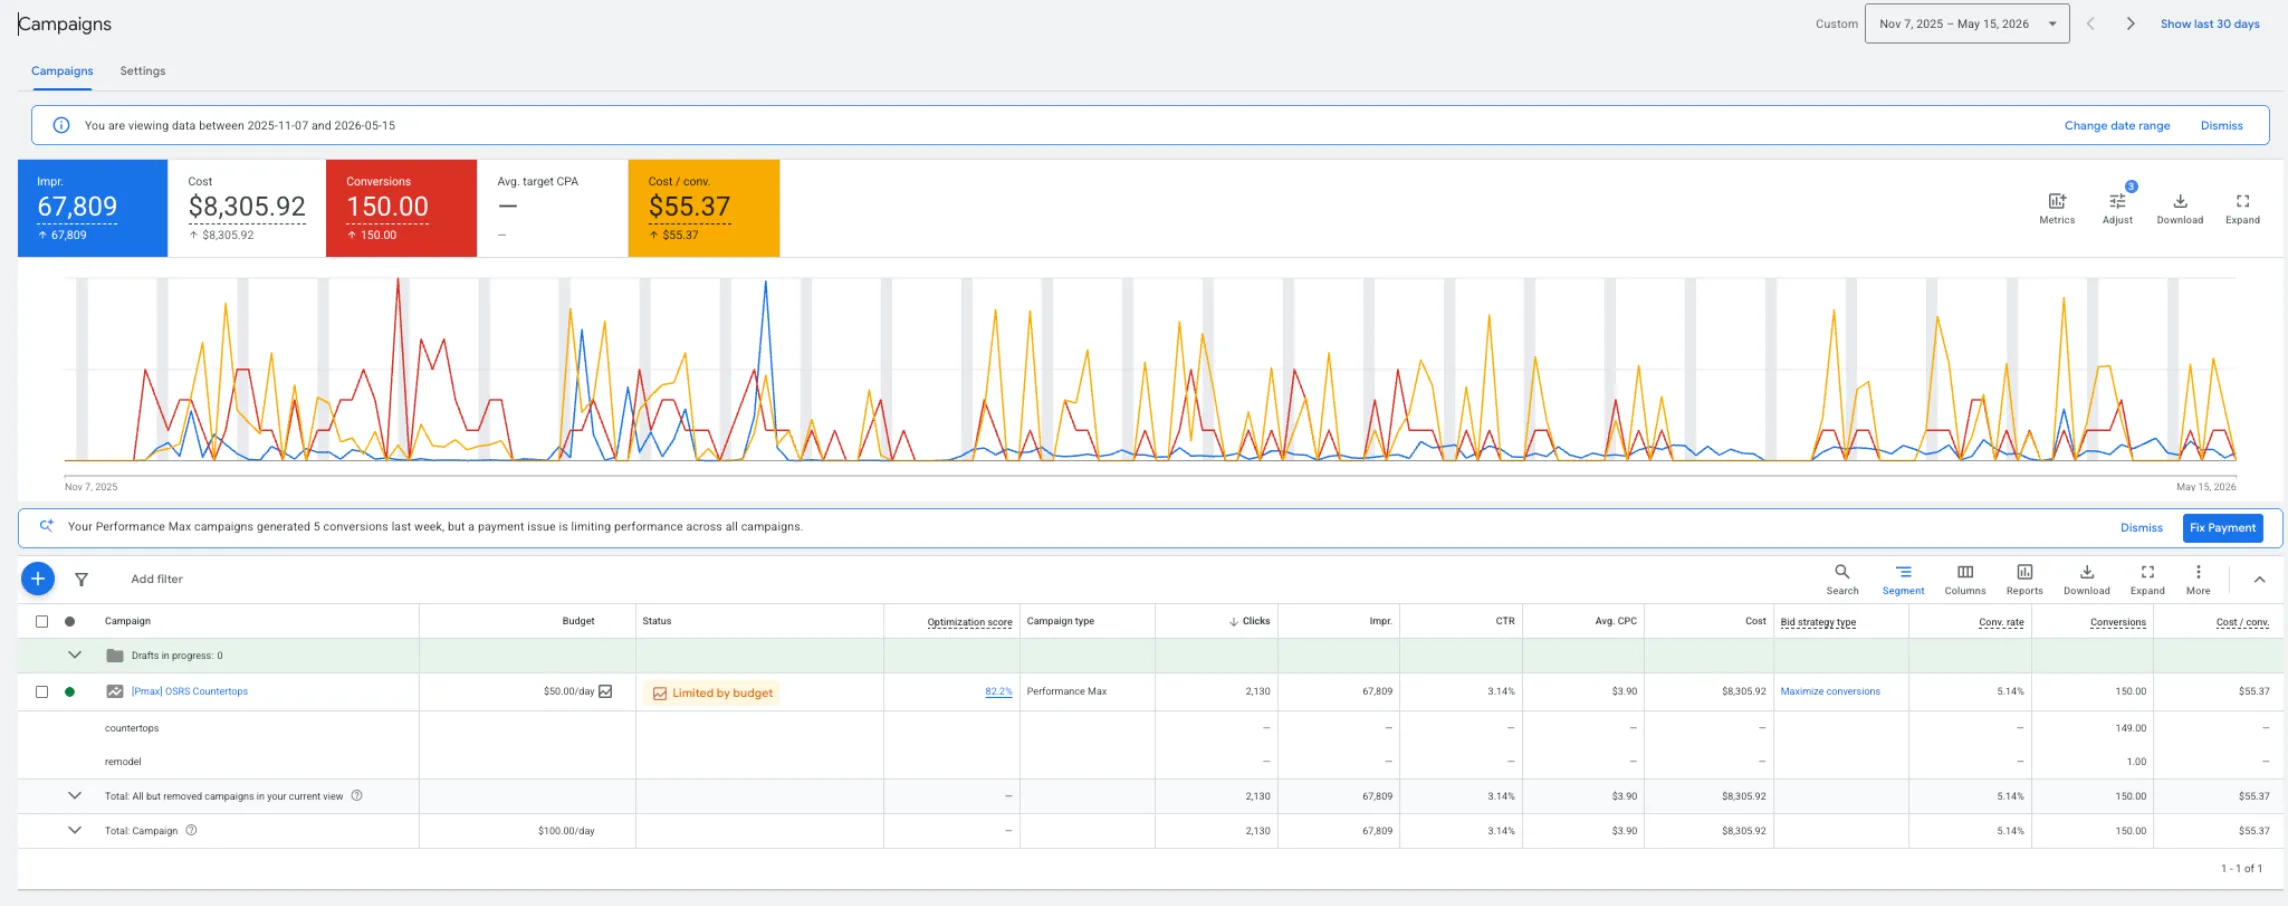The image size is (2288, 906).
Task: Click the Limited by budget status
Action: coord(712,692)
